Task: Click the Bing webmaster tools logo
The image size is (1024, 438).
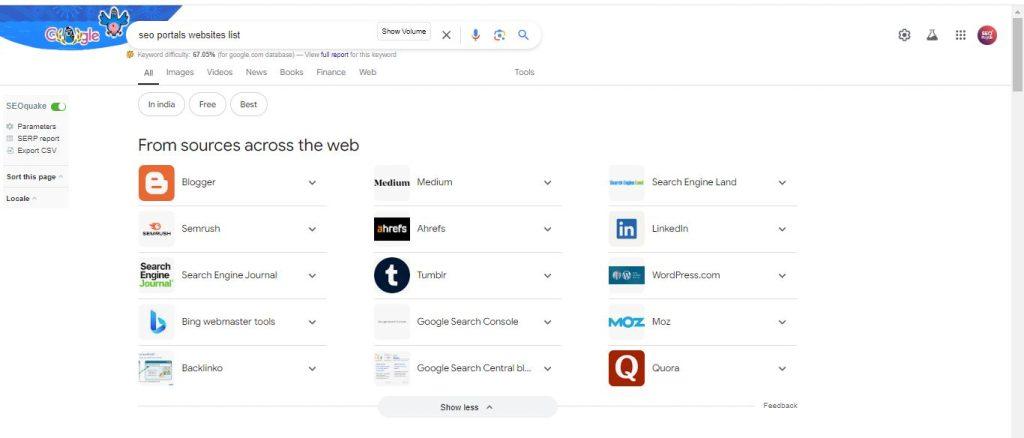Action: point(157,322)
